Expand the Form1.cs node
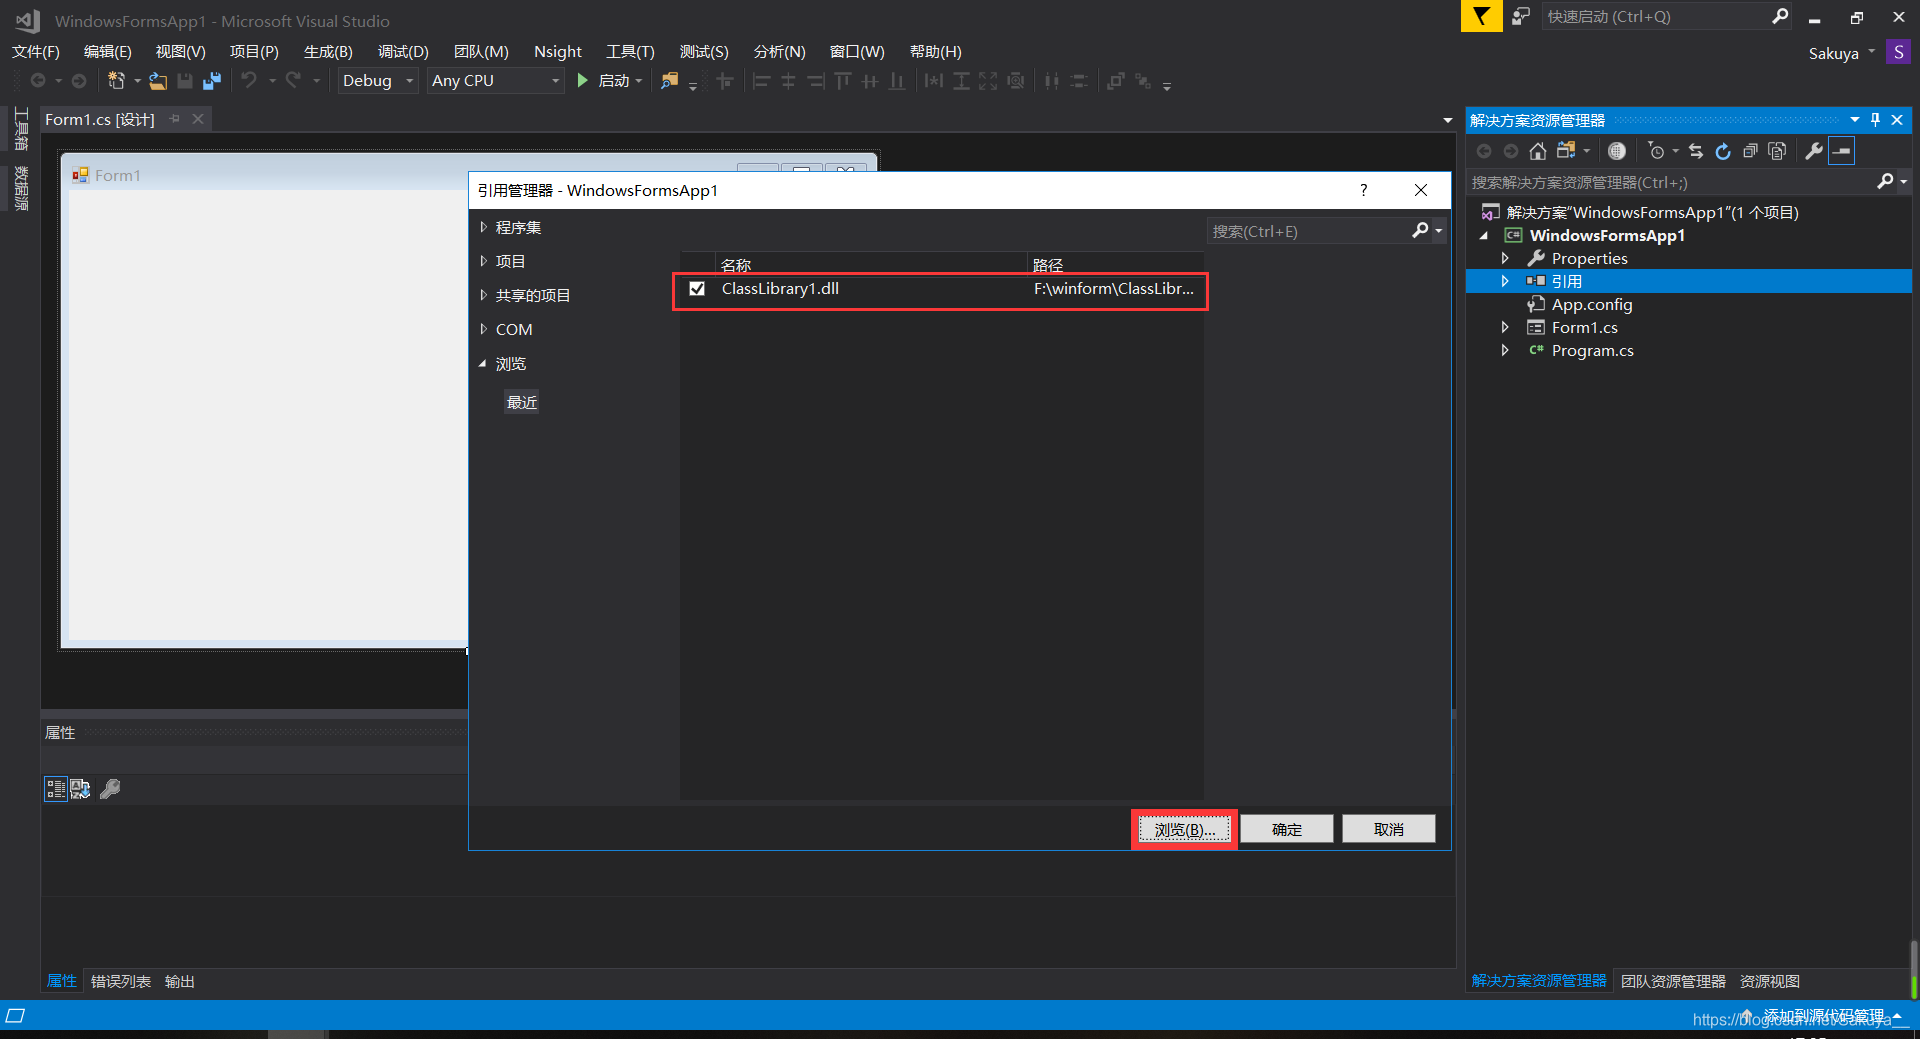 (x=1505, y=327)
